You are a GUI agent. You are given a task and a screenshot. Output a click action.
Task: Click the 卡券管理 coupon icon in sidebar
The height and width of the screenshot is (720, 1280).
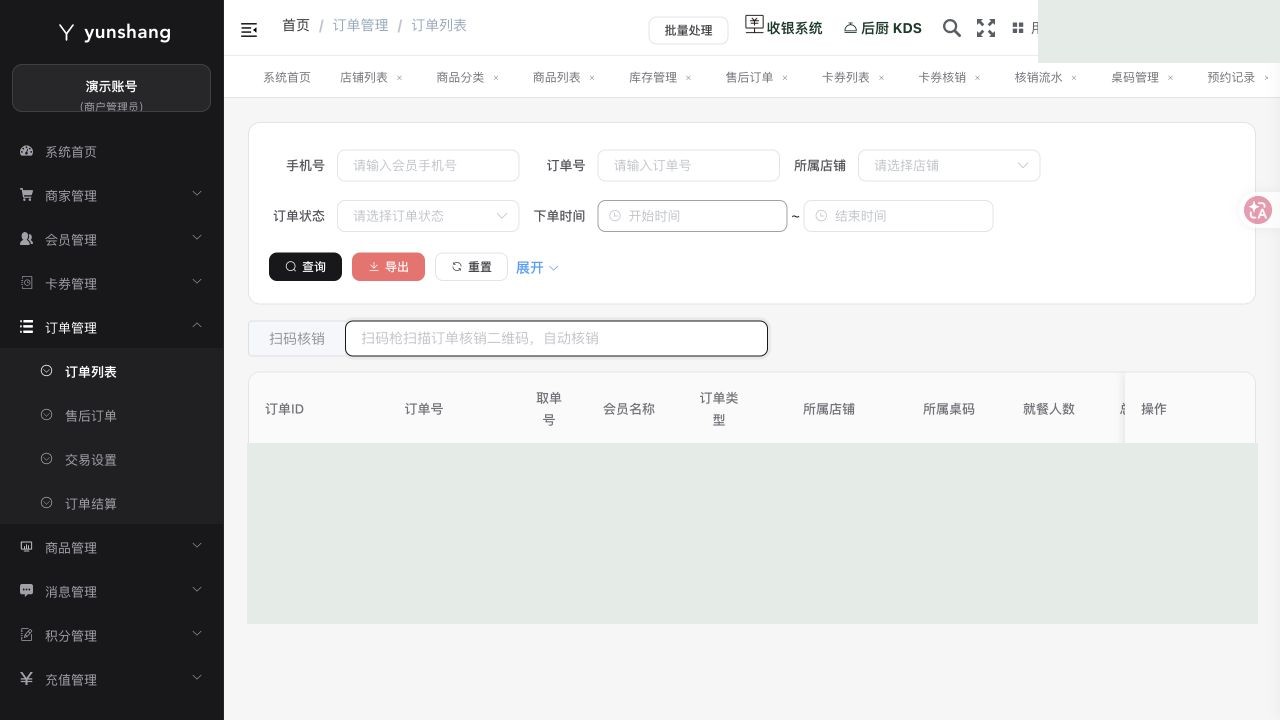pyautogui.click(x=27, y=283)
